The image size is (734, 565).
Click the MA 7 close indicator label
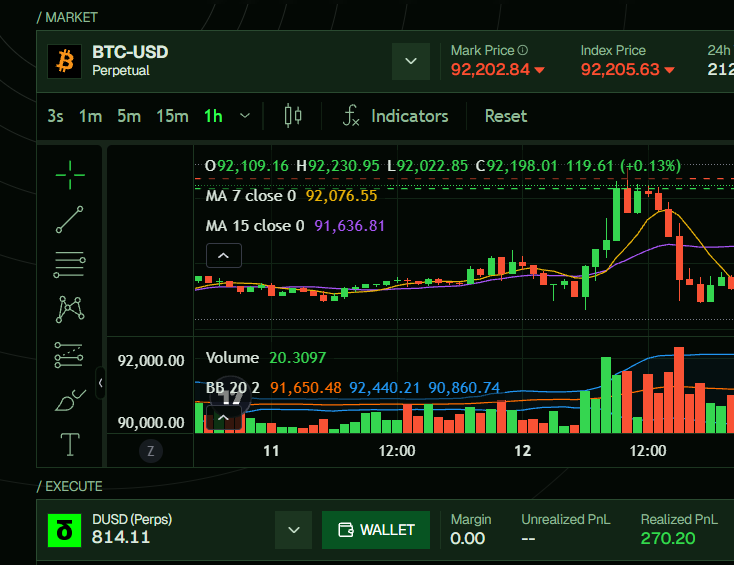(x=251, y=196)
